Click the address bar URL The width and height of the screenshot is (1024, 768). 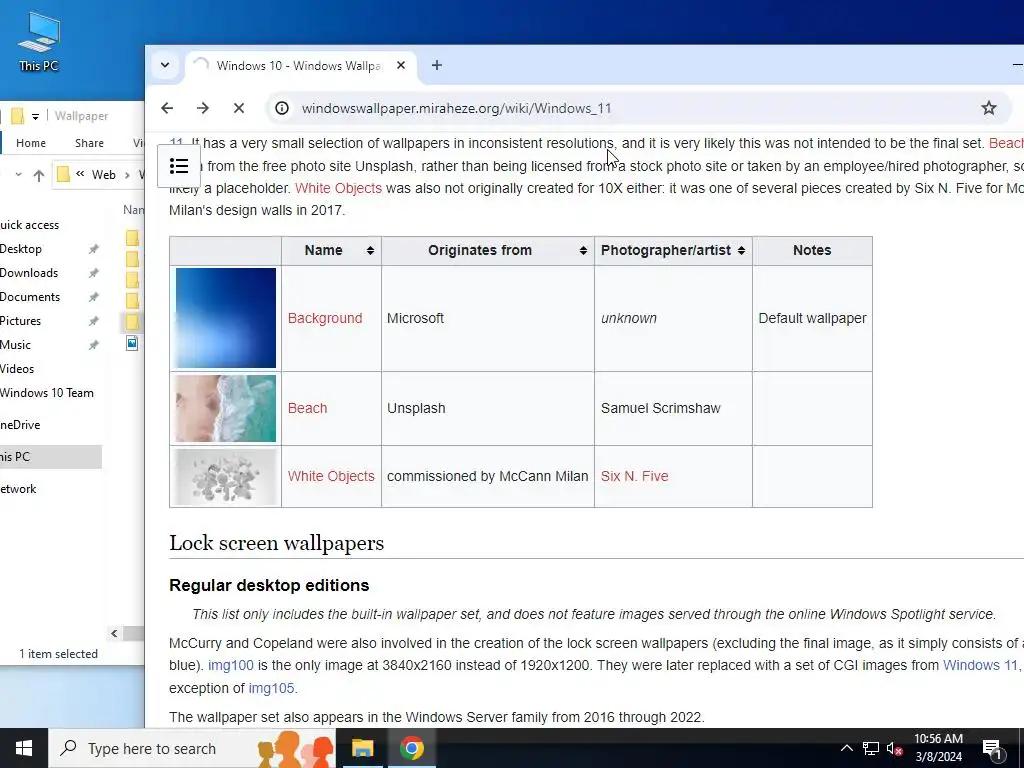tap(456, 108)
